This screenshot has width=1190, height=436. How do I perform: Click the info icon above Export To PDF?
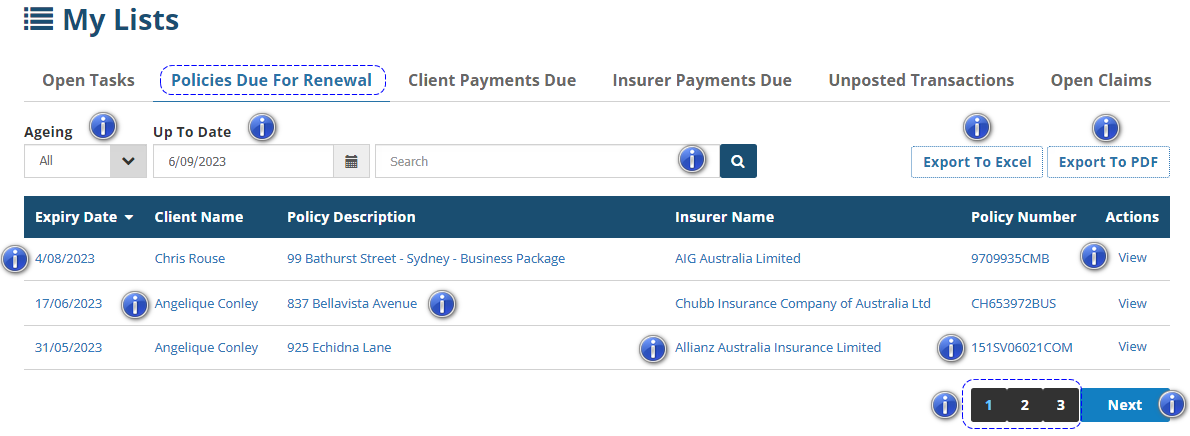[1106, 127]
